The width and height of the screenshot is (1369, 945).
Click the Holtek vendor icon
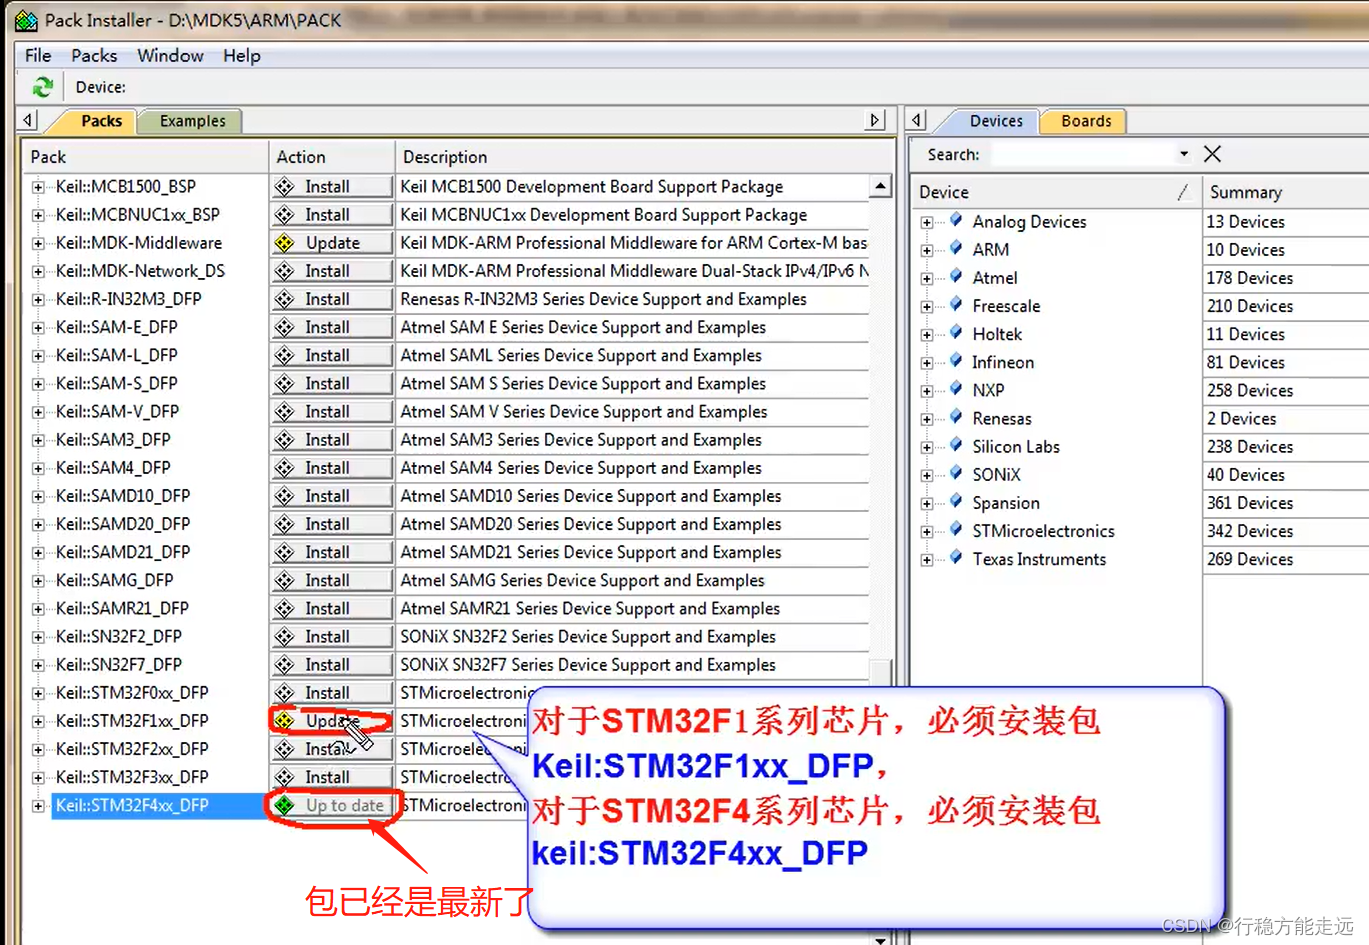click(x=956, y=332)
